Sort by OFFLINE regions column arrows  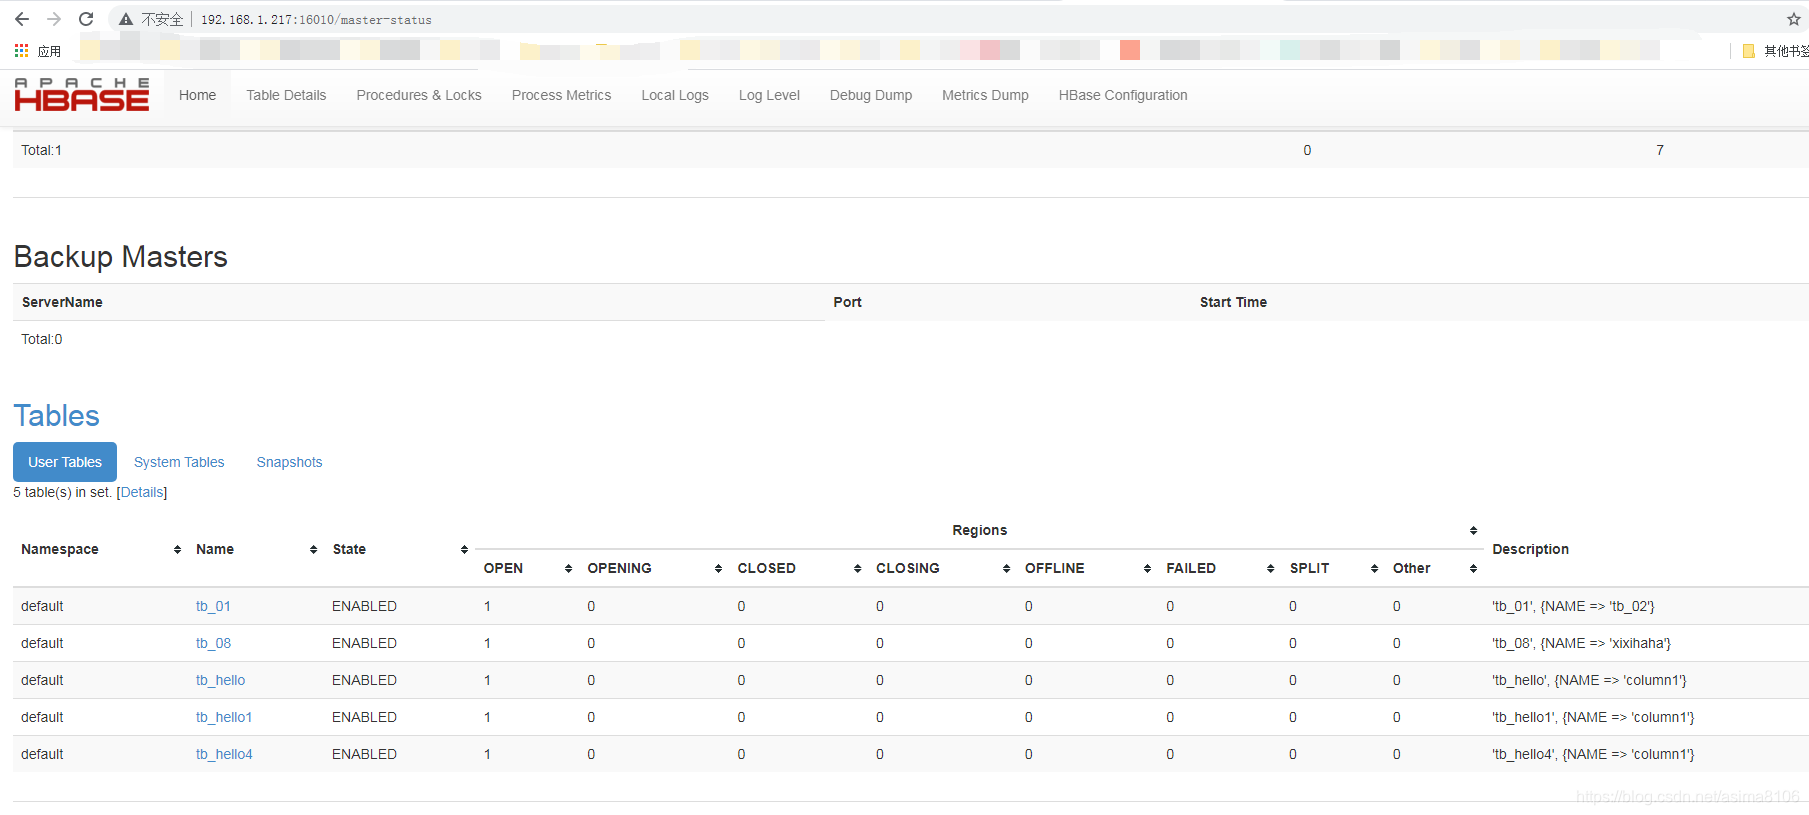pos(1147,568)
